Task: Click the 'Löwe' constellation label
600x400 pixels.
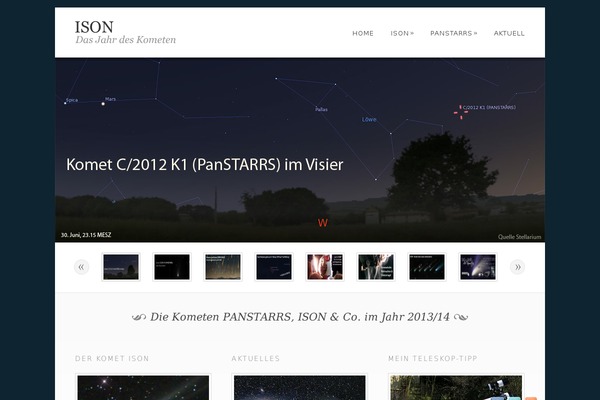Action: (x=369, y=119)
